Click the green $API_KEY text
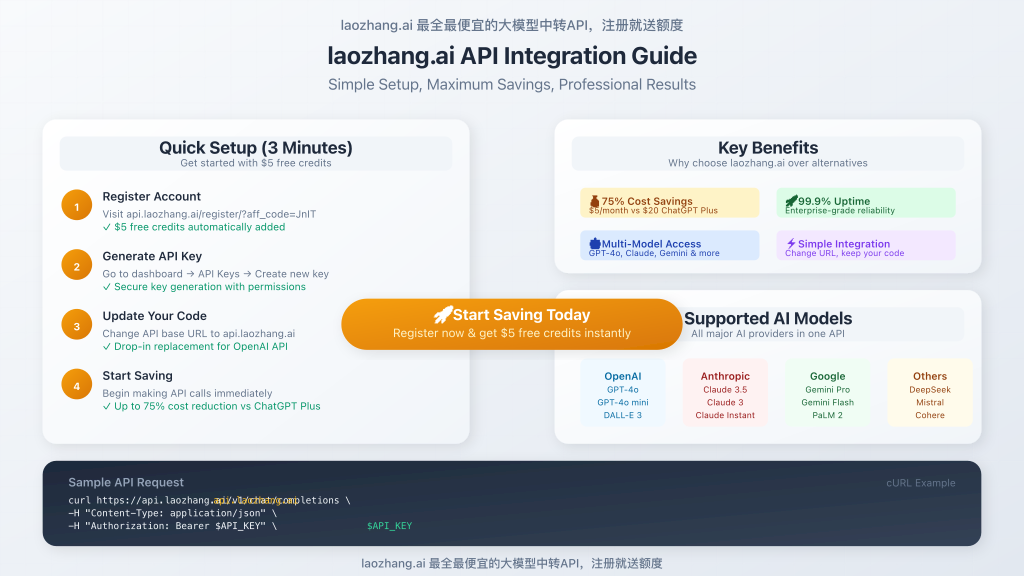Viewport: 1024px width, 576px height. coord(389,526)
